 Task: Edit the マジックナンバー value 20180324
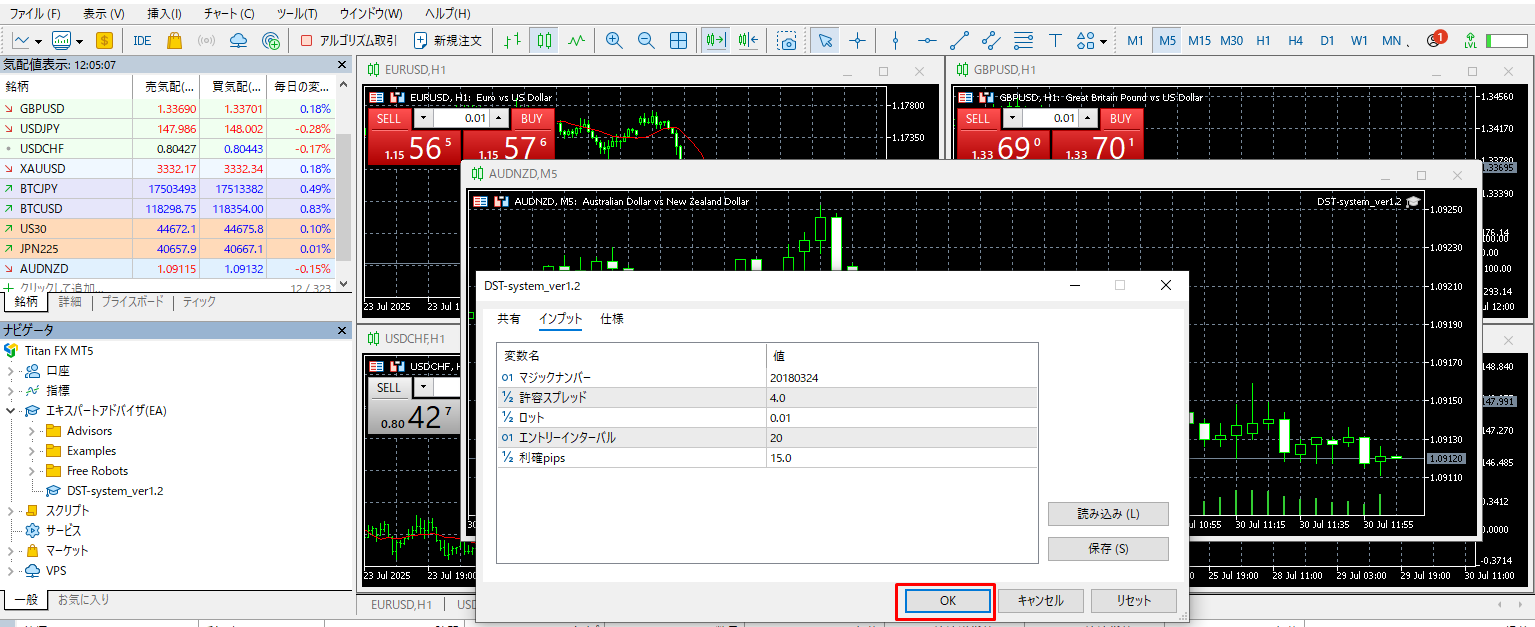(902, 378)
